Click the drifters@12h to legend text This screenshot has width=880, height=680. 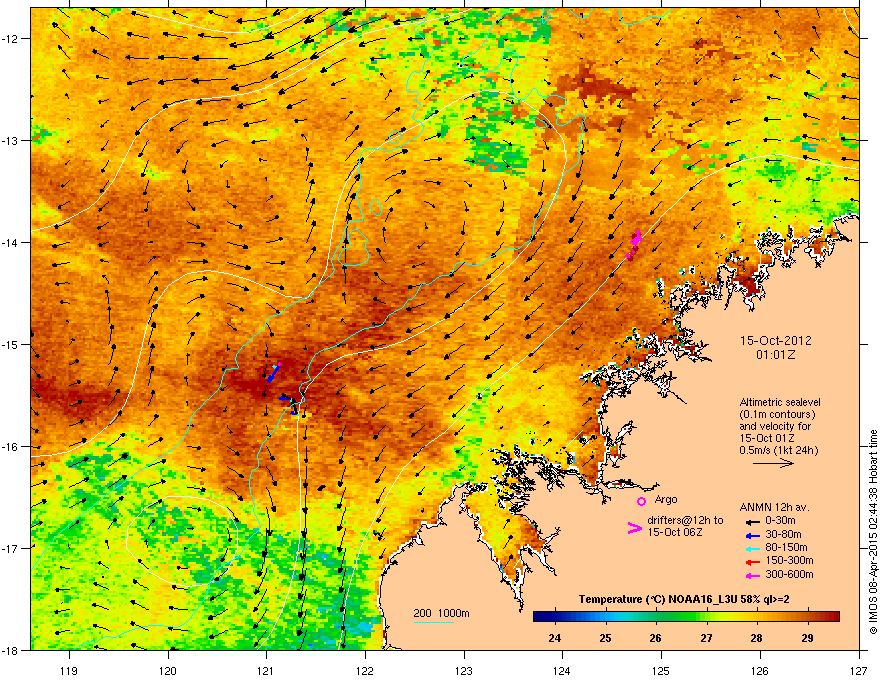point(685,520)
